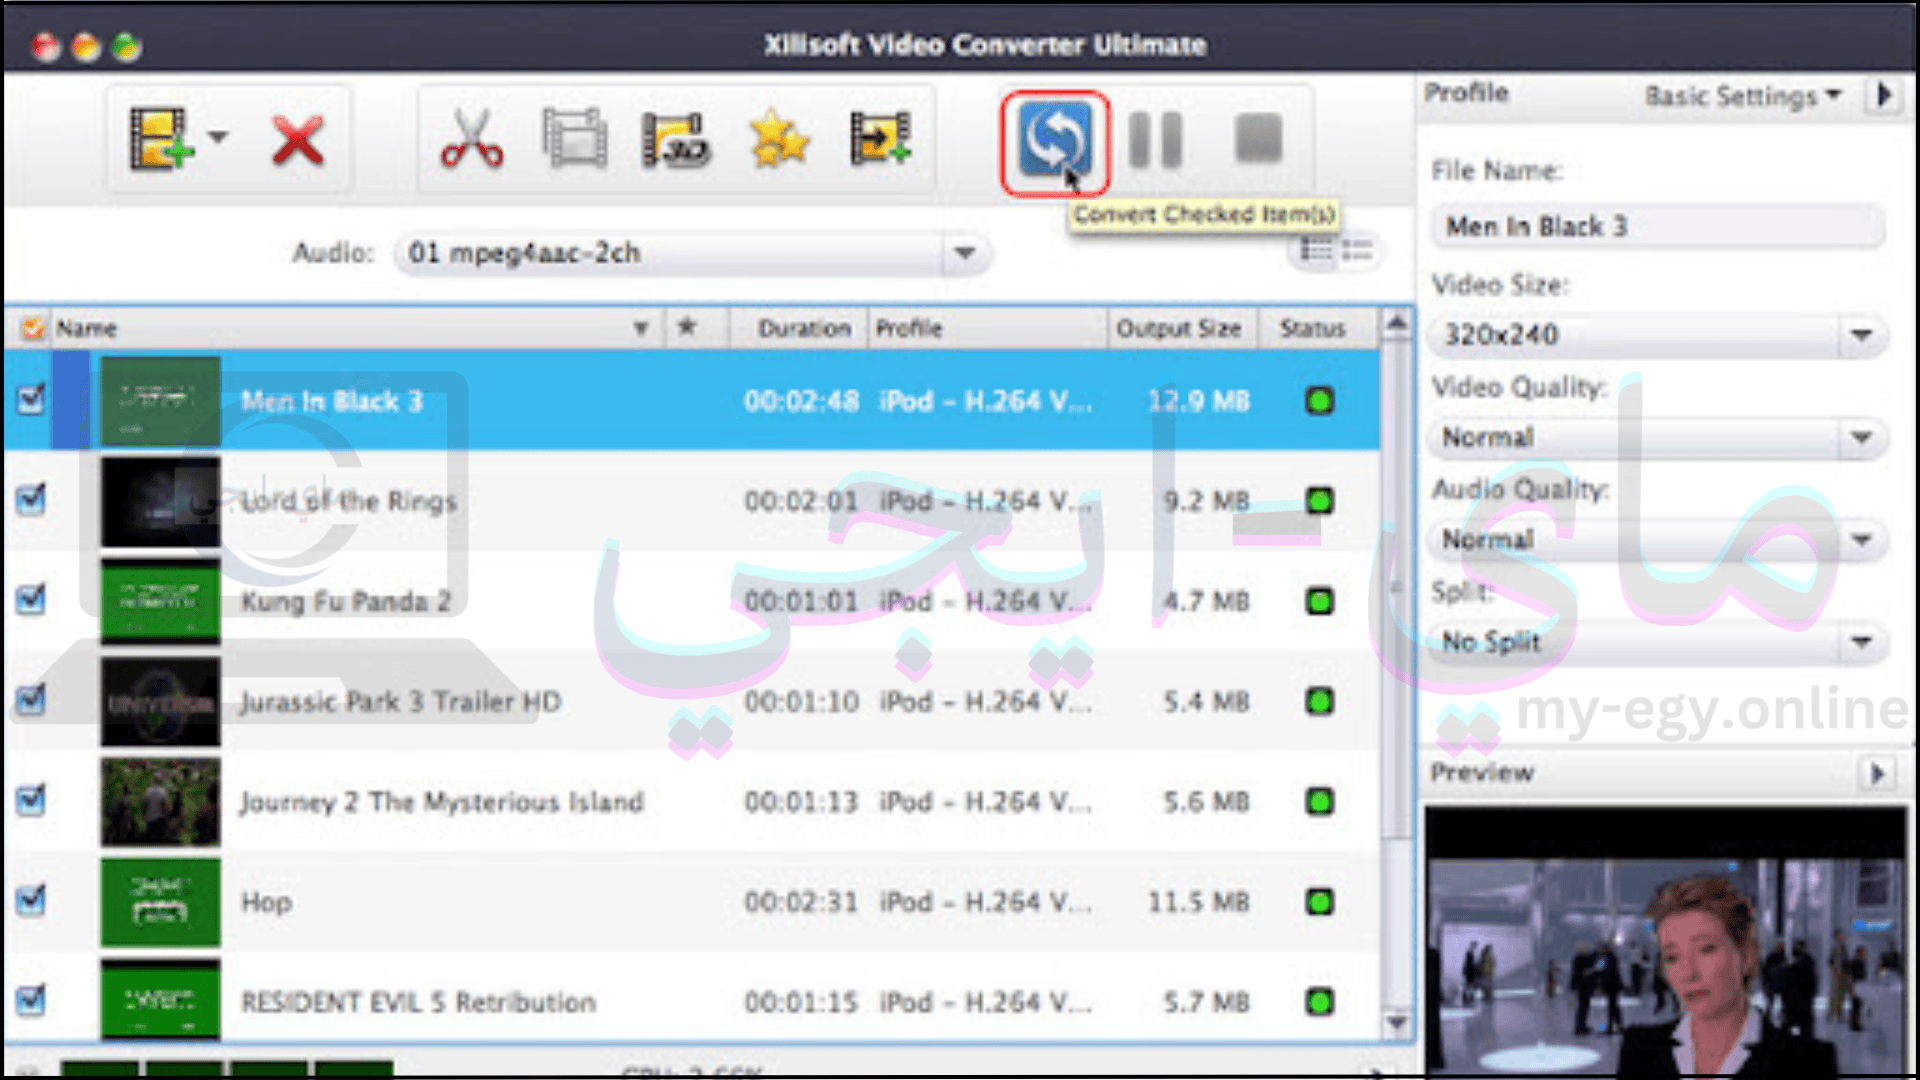Uncheck Kung Fu Panda 2 checkbox

point(32,599)
